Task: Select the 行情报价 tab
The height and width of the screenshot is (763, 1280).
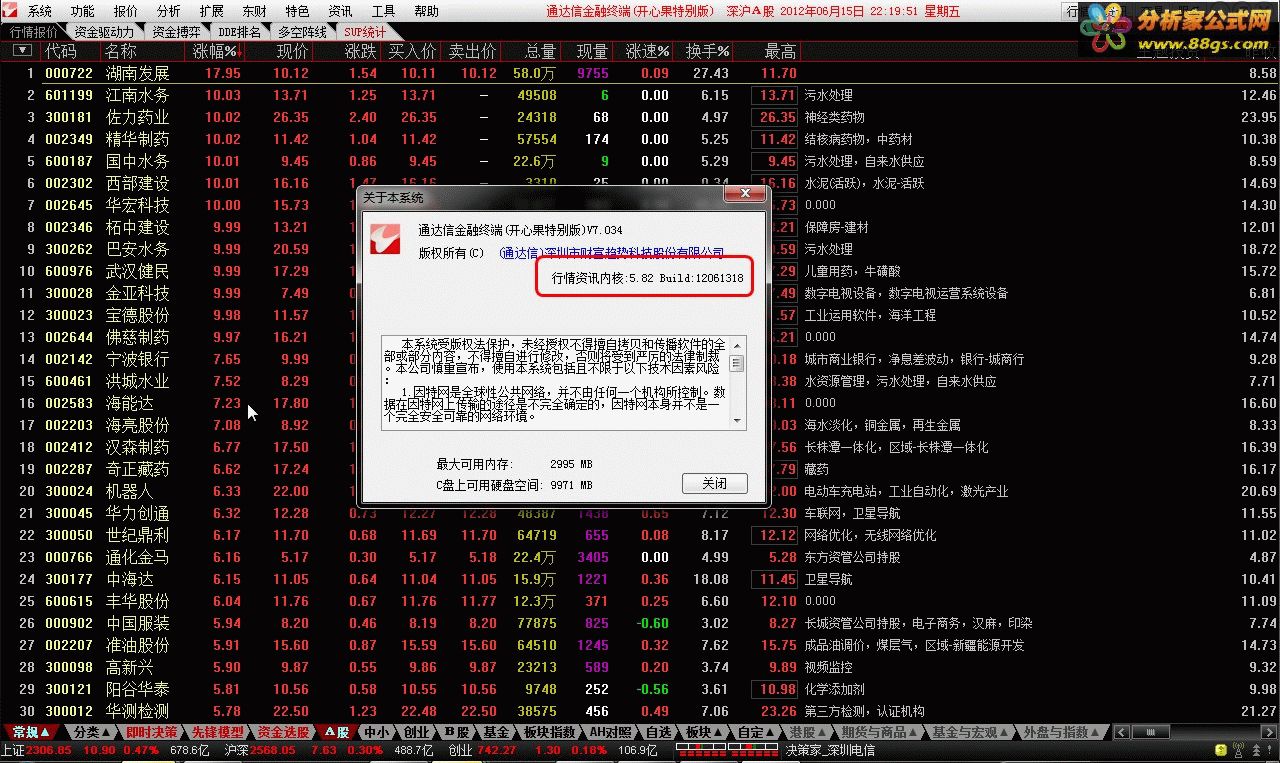Action: coord(34,32)
